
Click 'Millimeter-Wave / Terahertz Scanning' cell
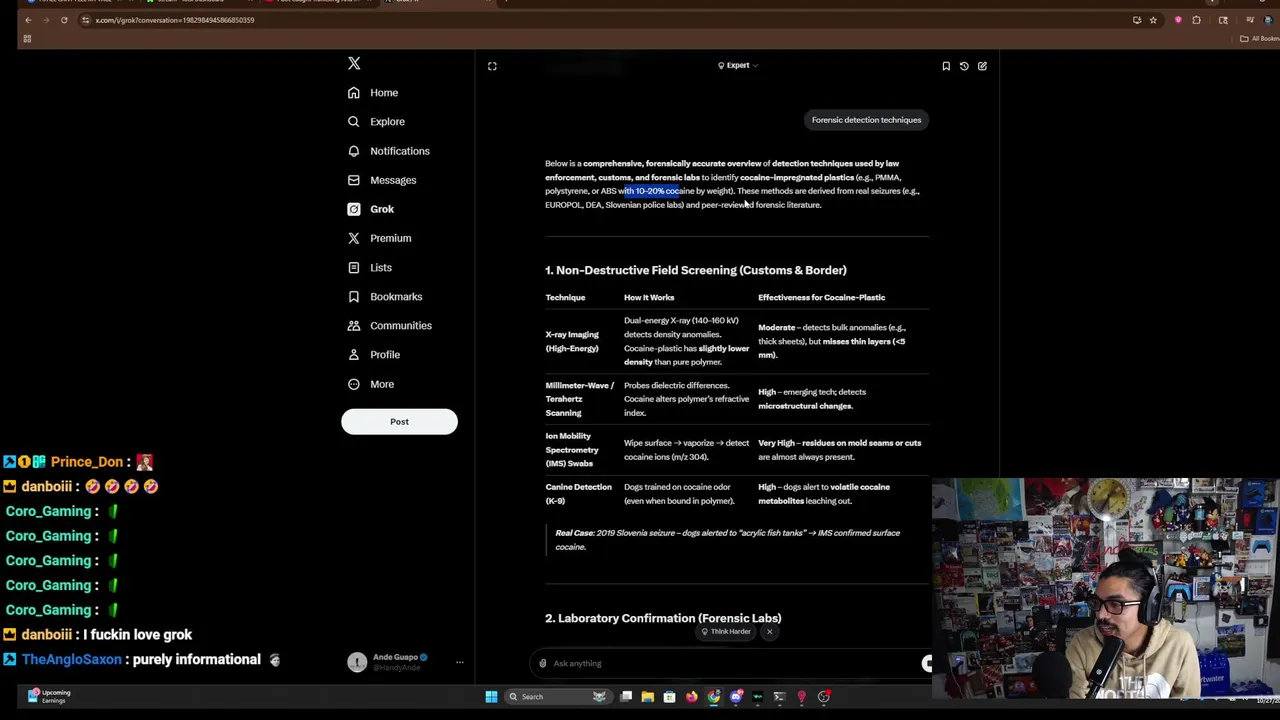pos(580,399)
